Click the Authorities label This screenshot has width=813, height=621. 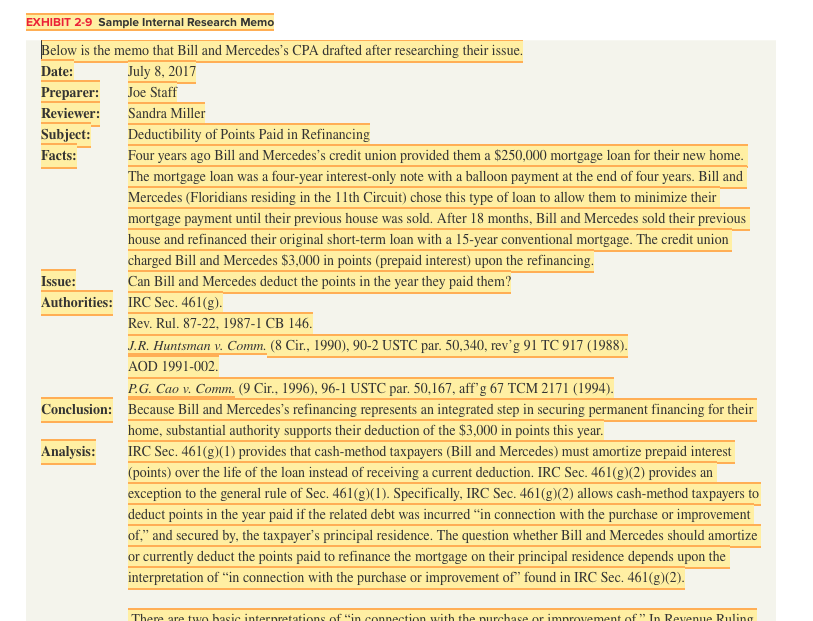tap(76, 302)
